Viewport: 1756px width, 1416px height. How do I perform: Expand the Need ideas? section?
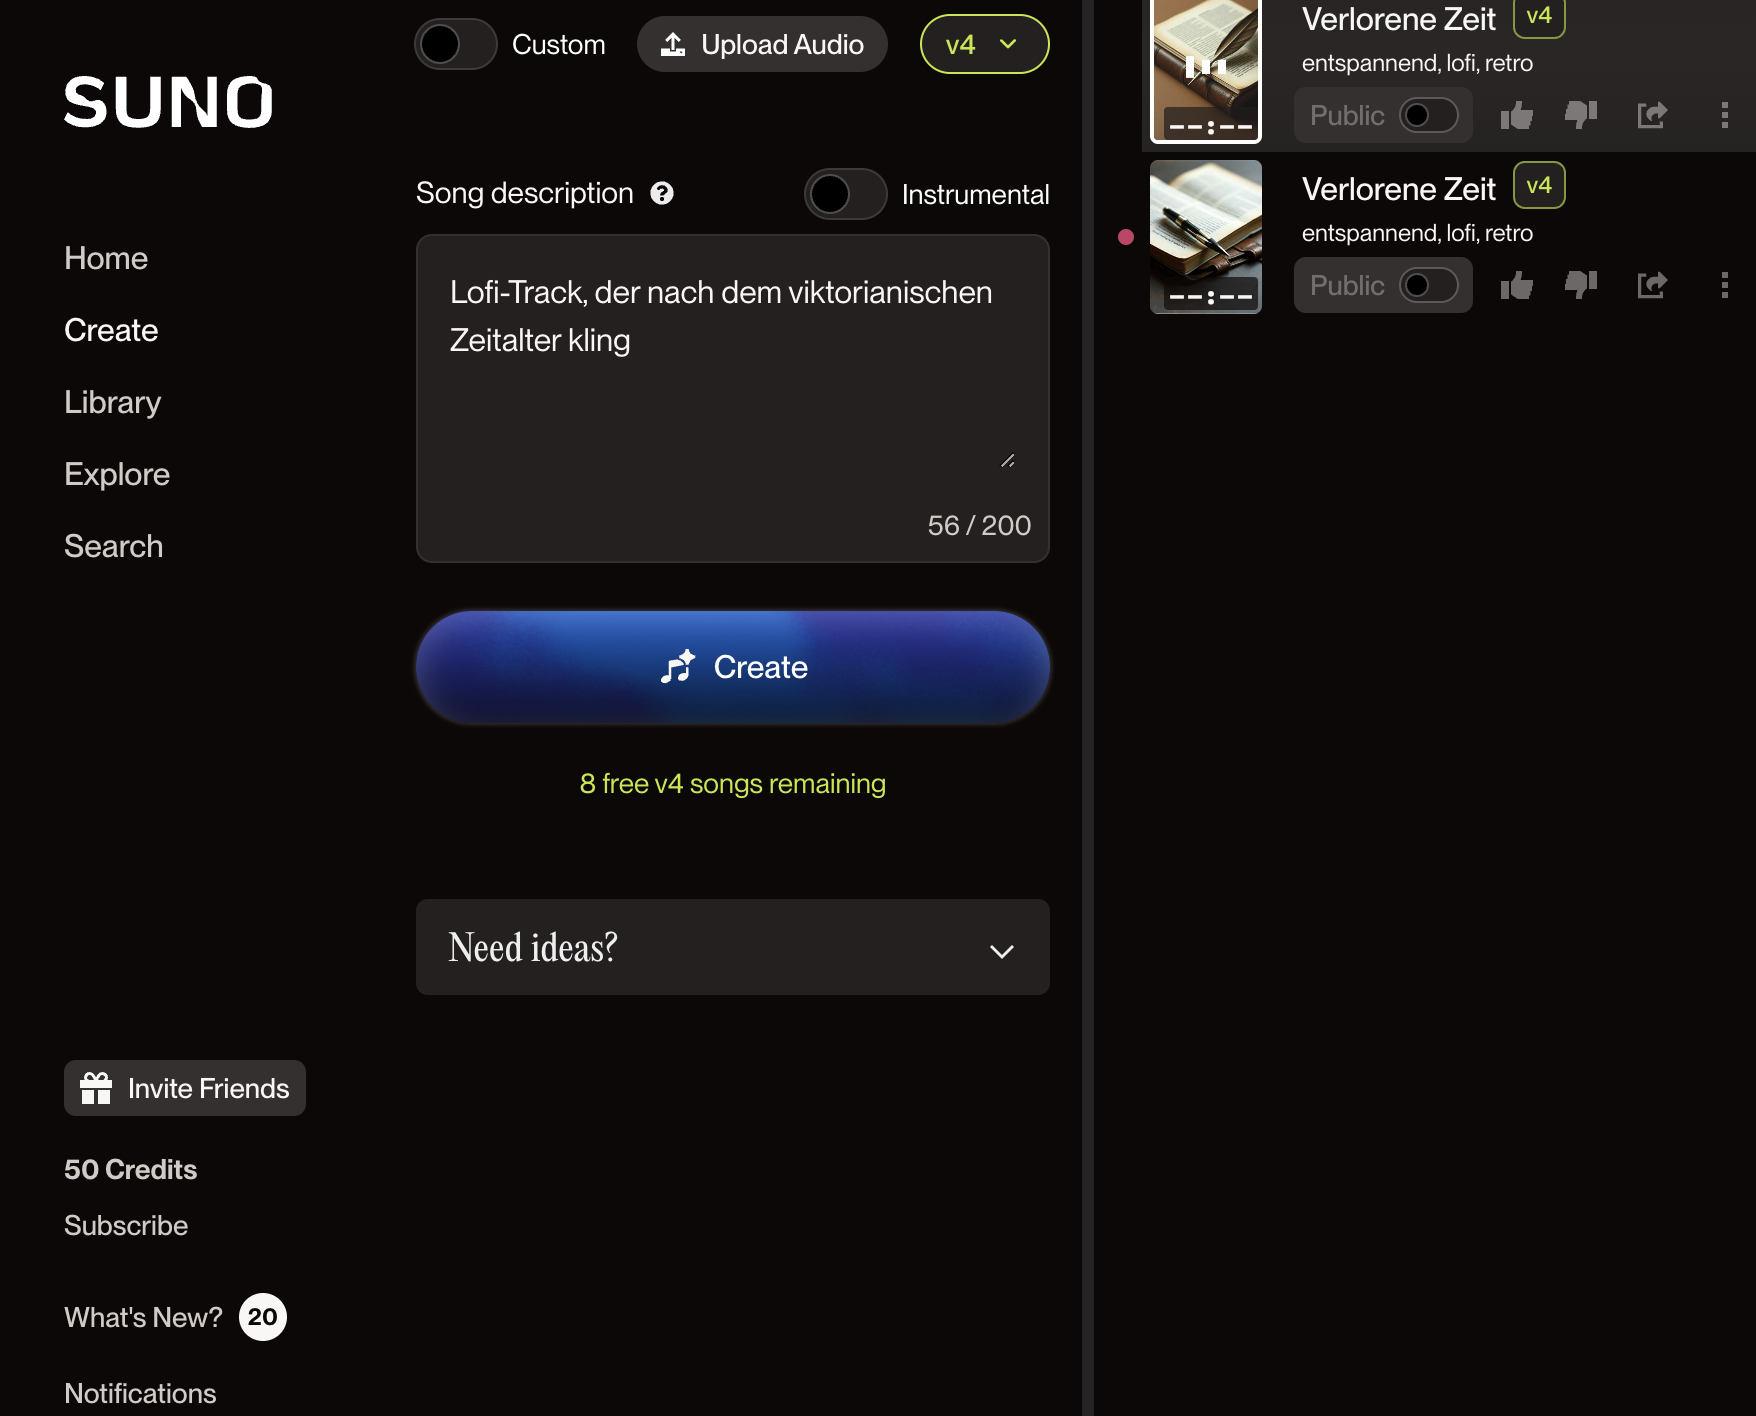pyautogui.click(x=733, y=947)
